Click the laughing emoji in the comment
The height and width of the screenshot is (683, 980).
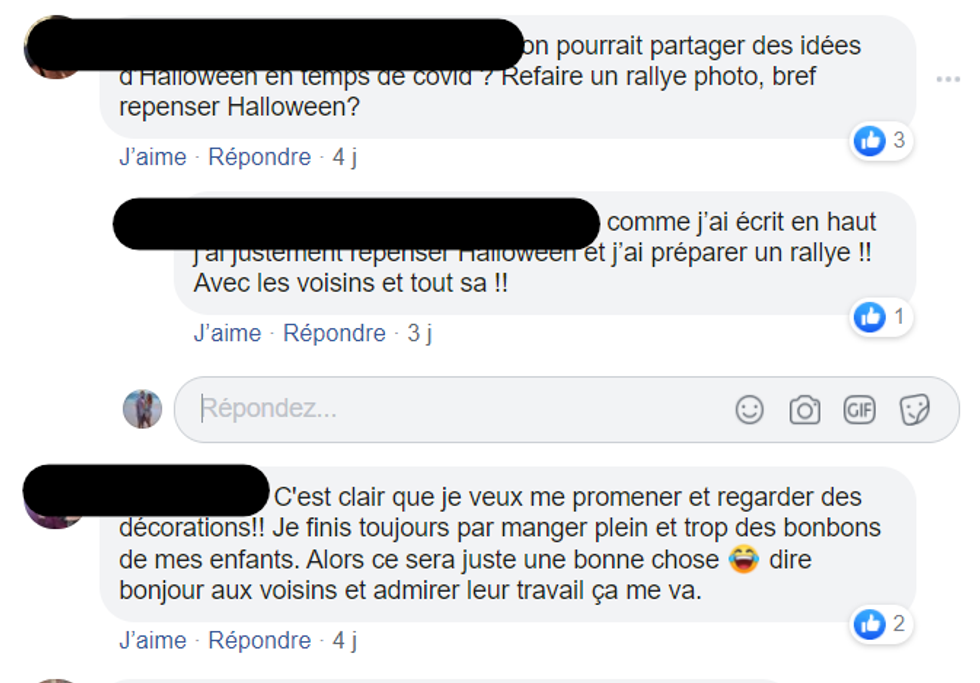tap(744, 559)
